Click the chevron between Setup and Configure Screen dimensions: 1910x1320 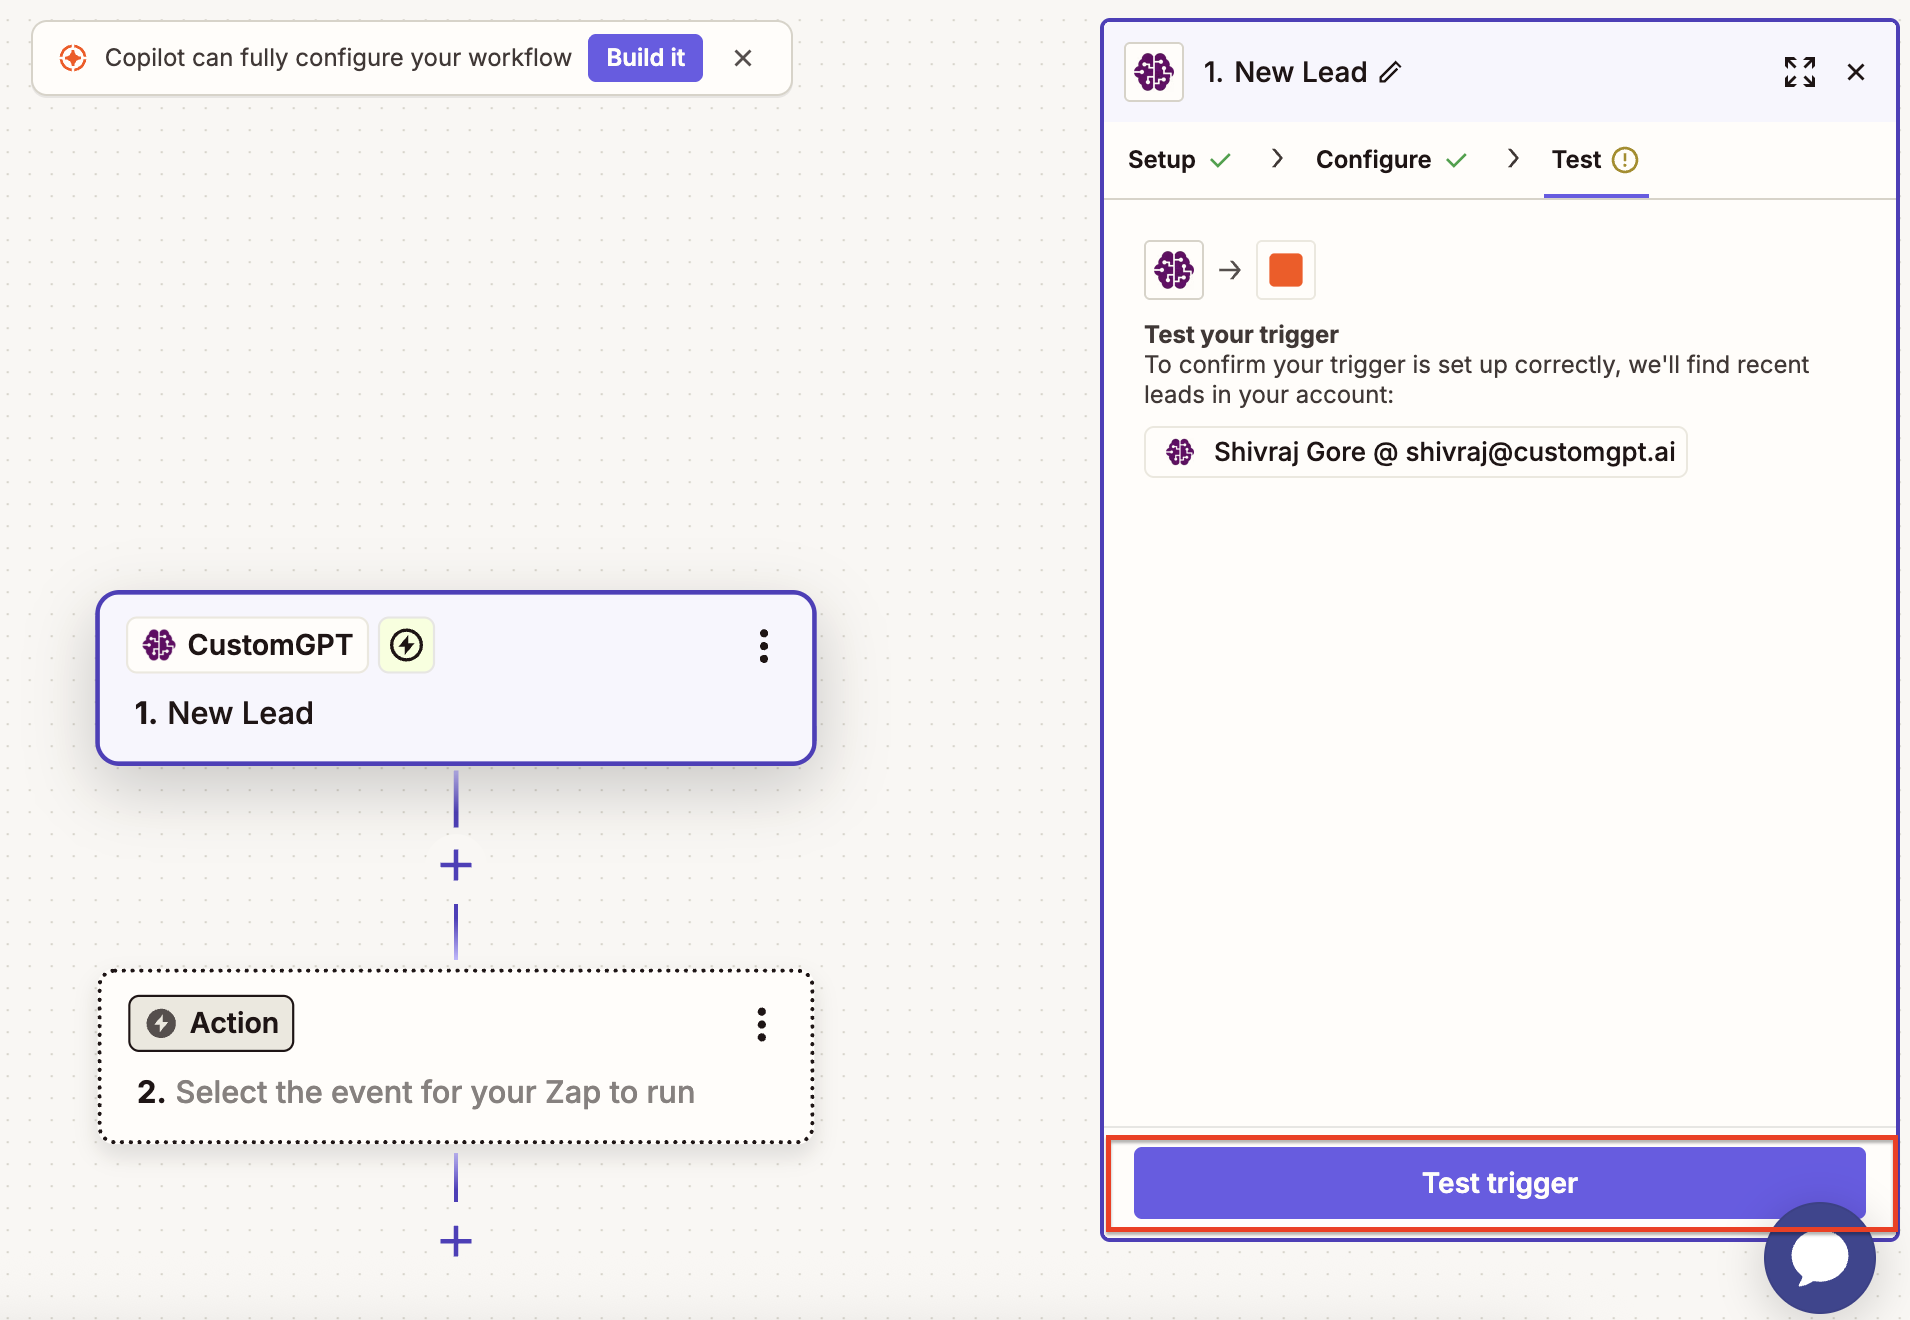point(1277,159)
